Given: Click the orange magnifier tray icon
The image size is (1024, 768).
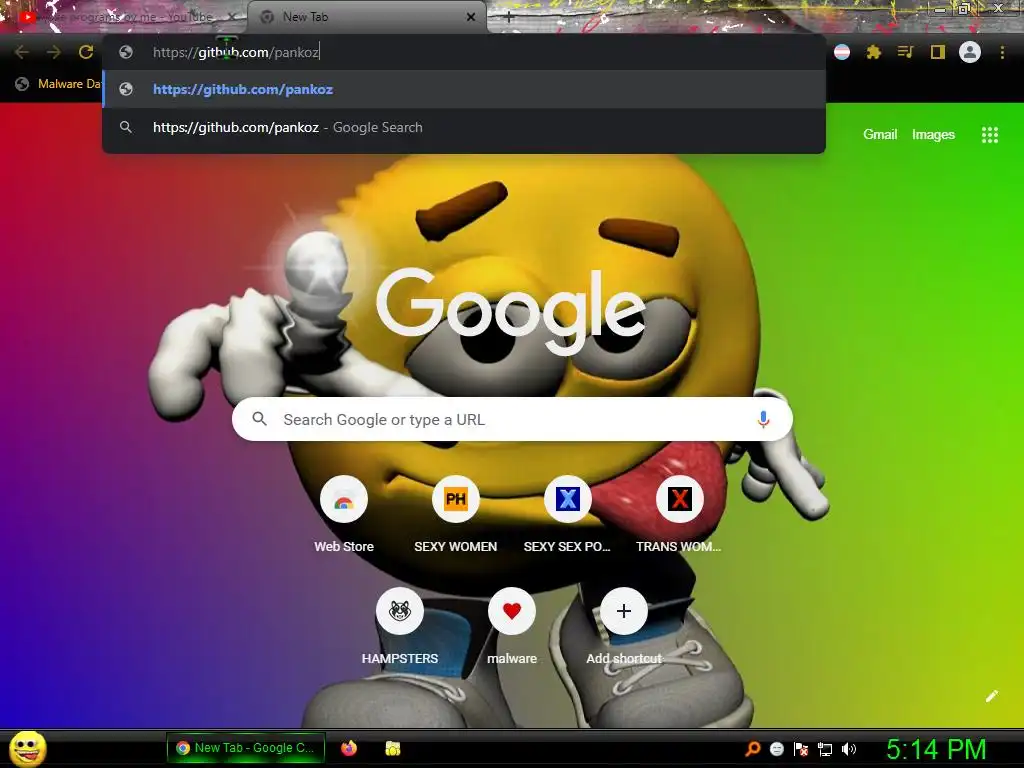Looking at the screenshot, I should [753, 748].
